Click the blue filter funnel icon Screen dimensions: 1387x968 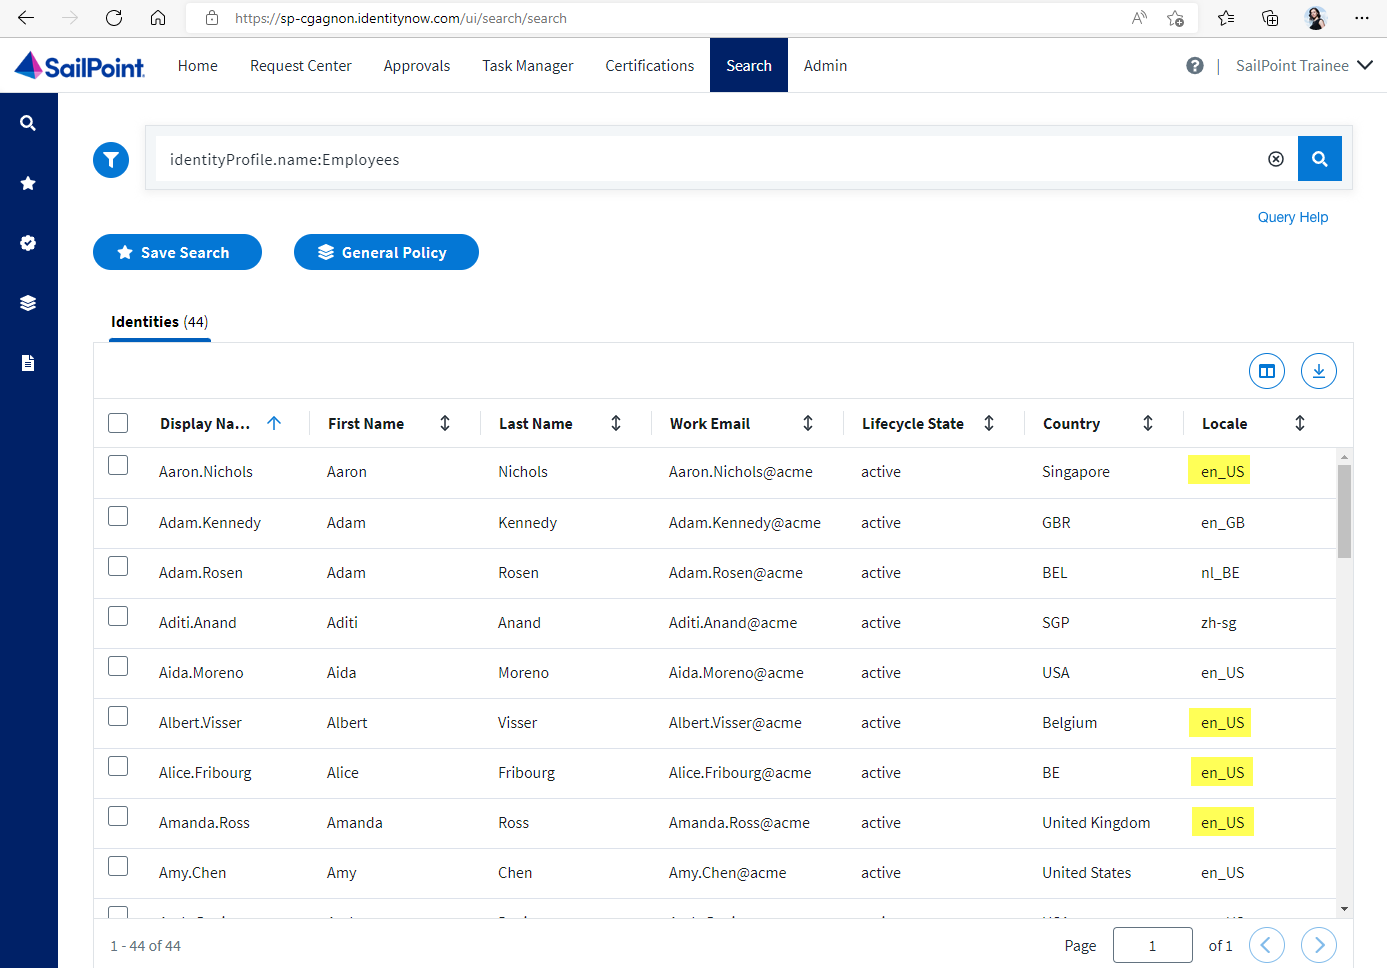point(111,159)
